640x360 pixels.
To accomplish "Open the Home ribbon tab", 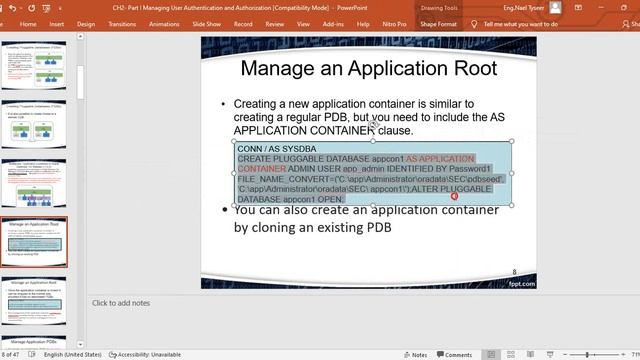I will [x=28, y=24].
